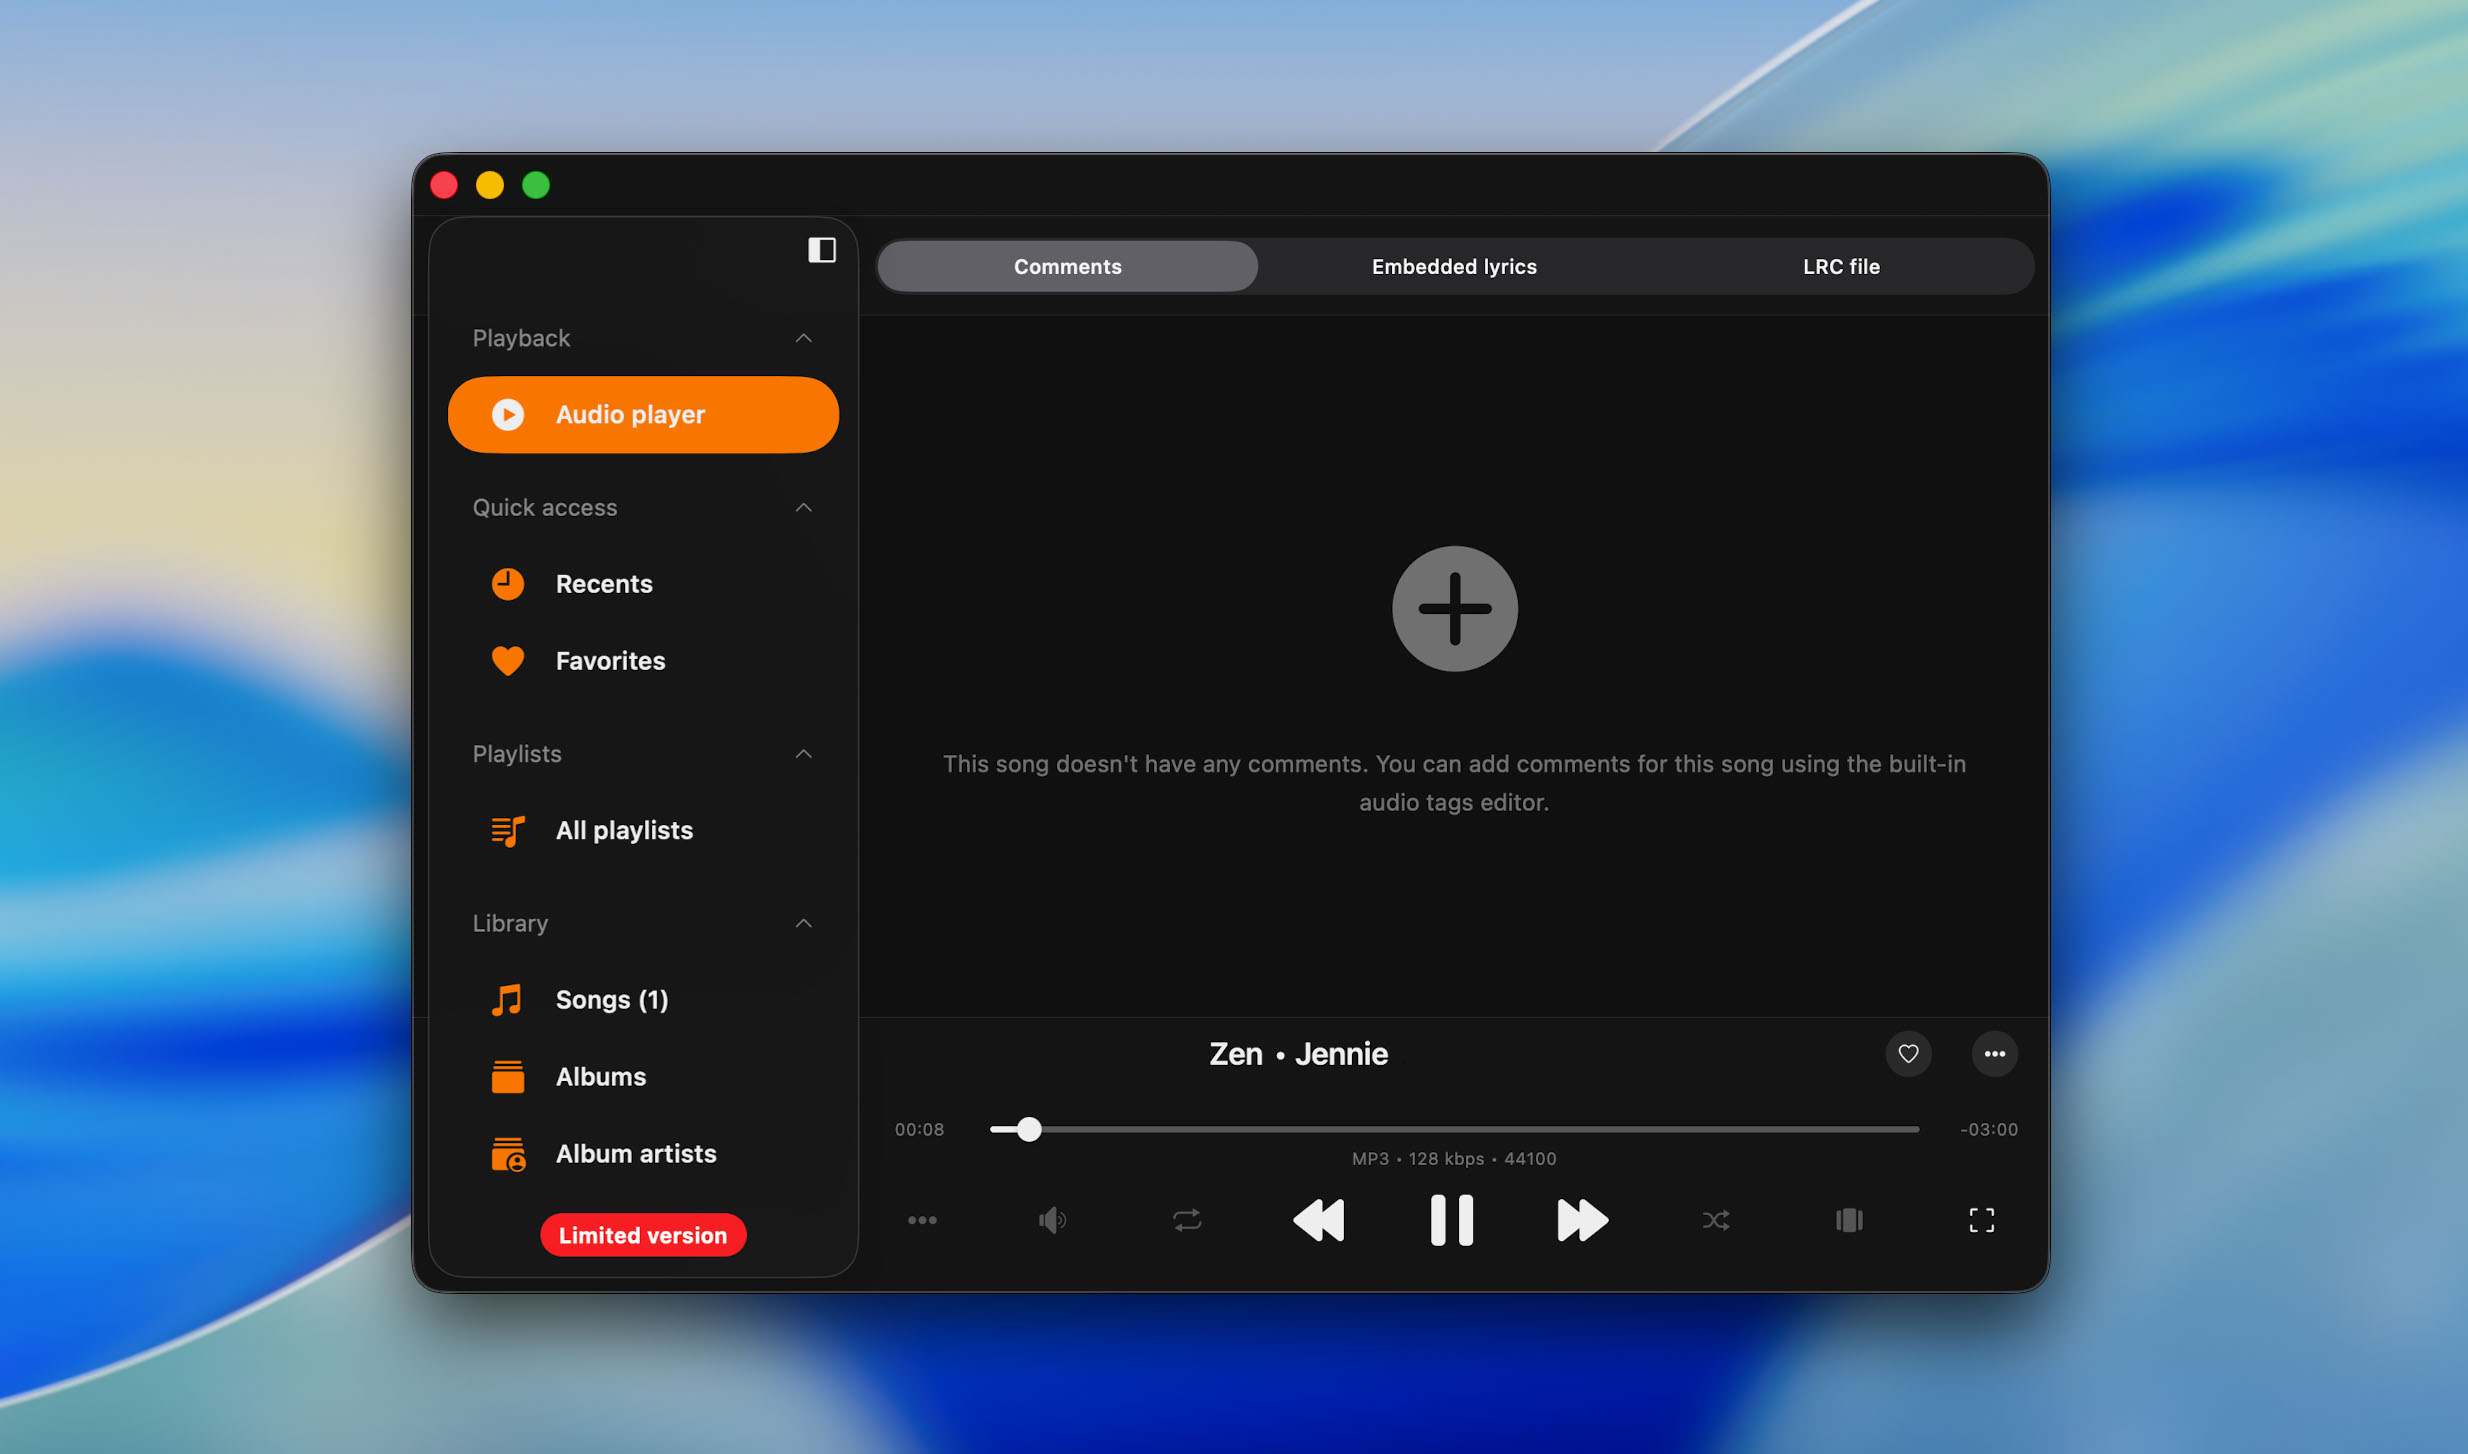Collapse the Library section chevron
This screenshot has height=1454, width=2468.
[x=803, y=922]
